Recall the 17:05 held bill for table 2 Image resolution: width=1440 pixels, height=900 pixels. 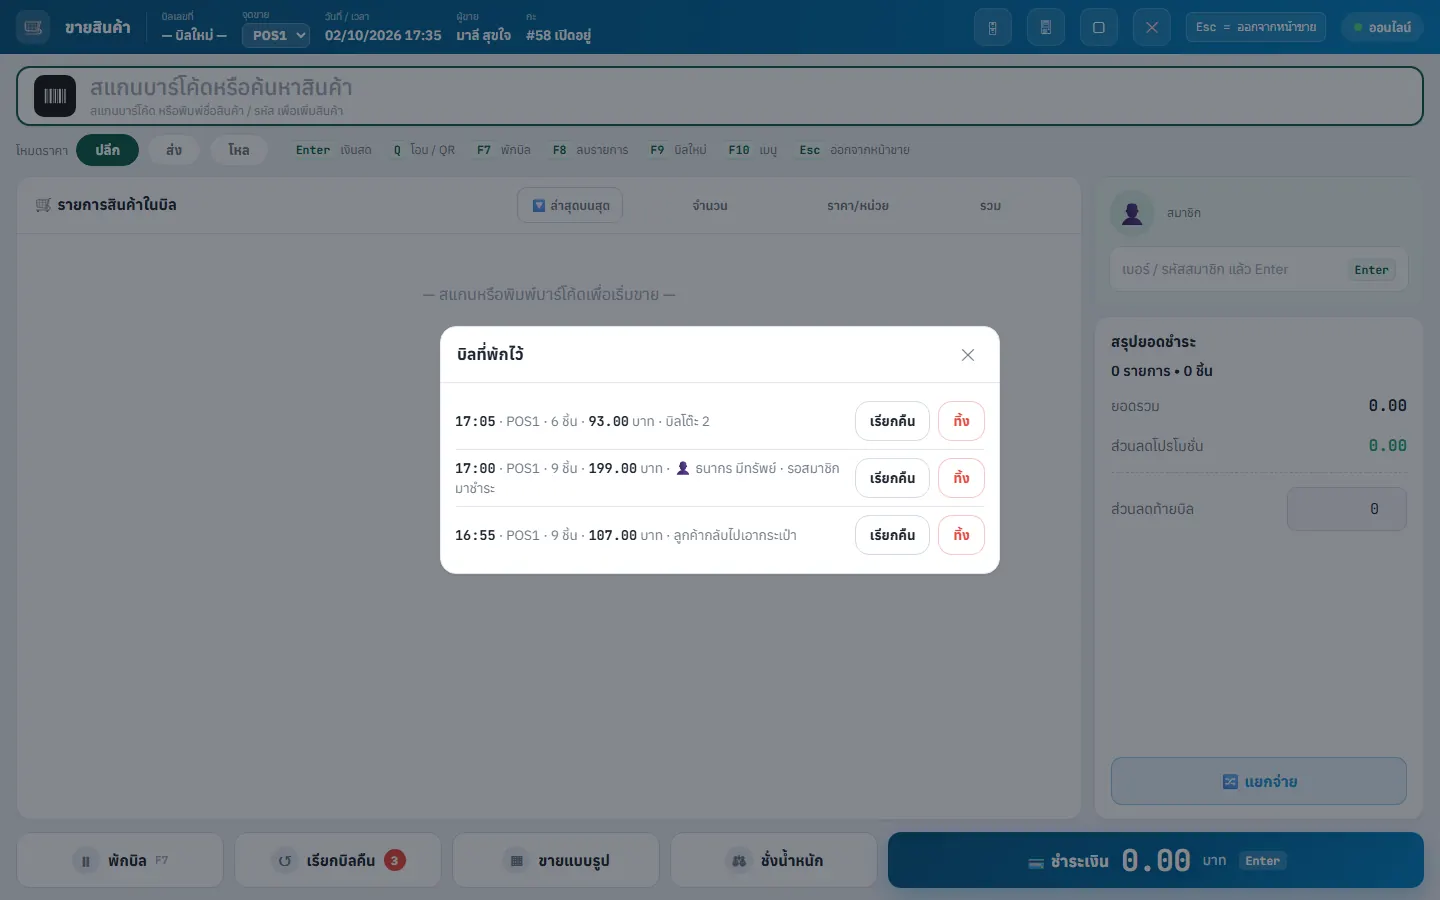892,421
